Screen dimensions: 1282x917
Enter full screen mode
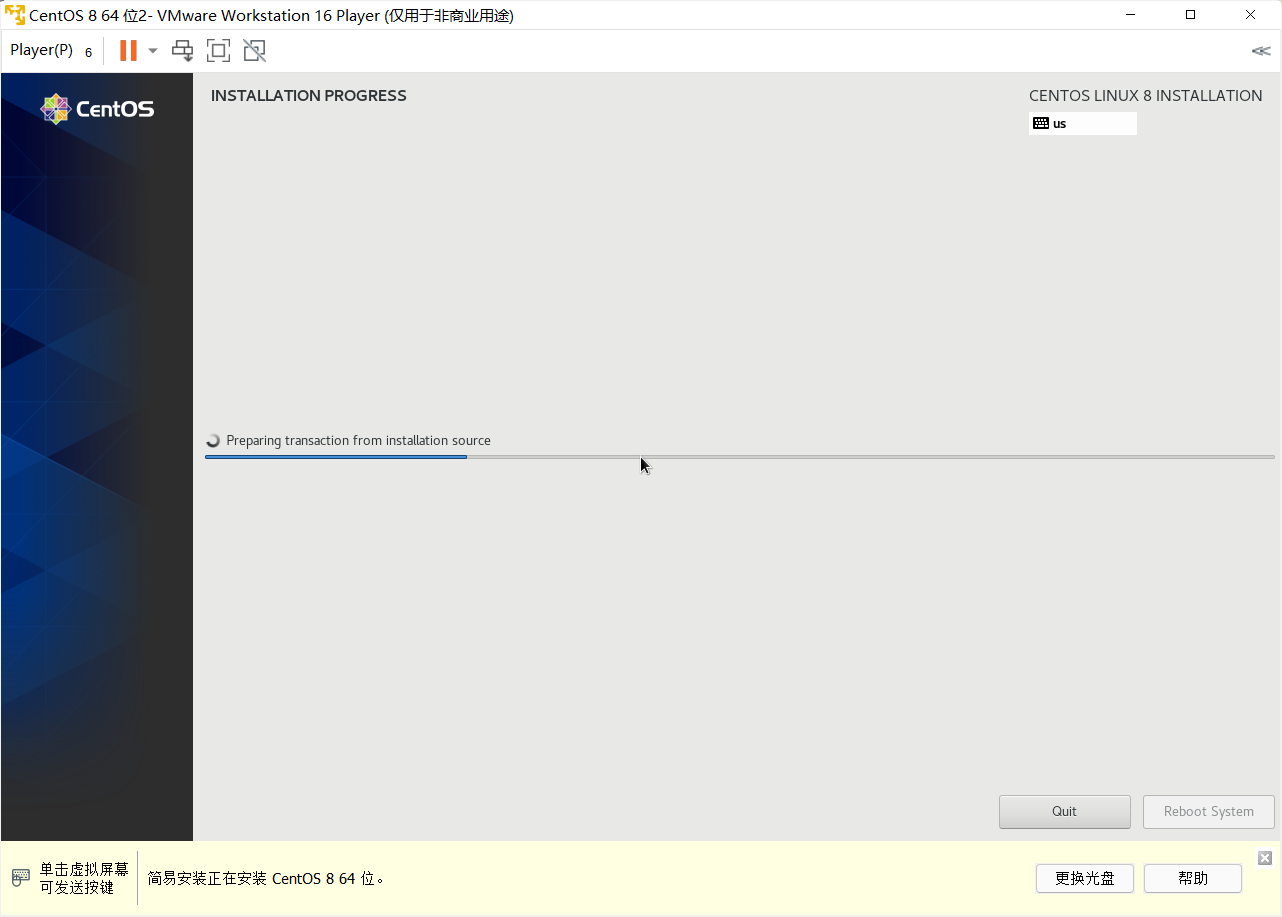[218, 51]
